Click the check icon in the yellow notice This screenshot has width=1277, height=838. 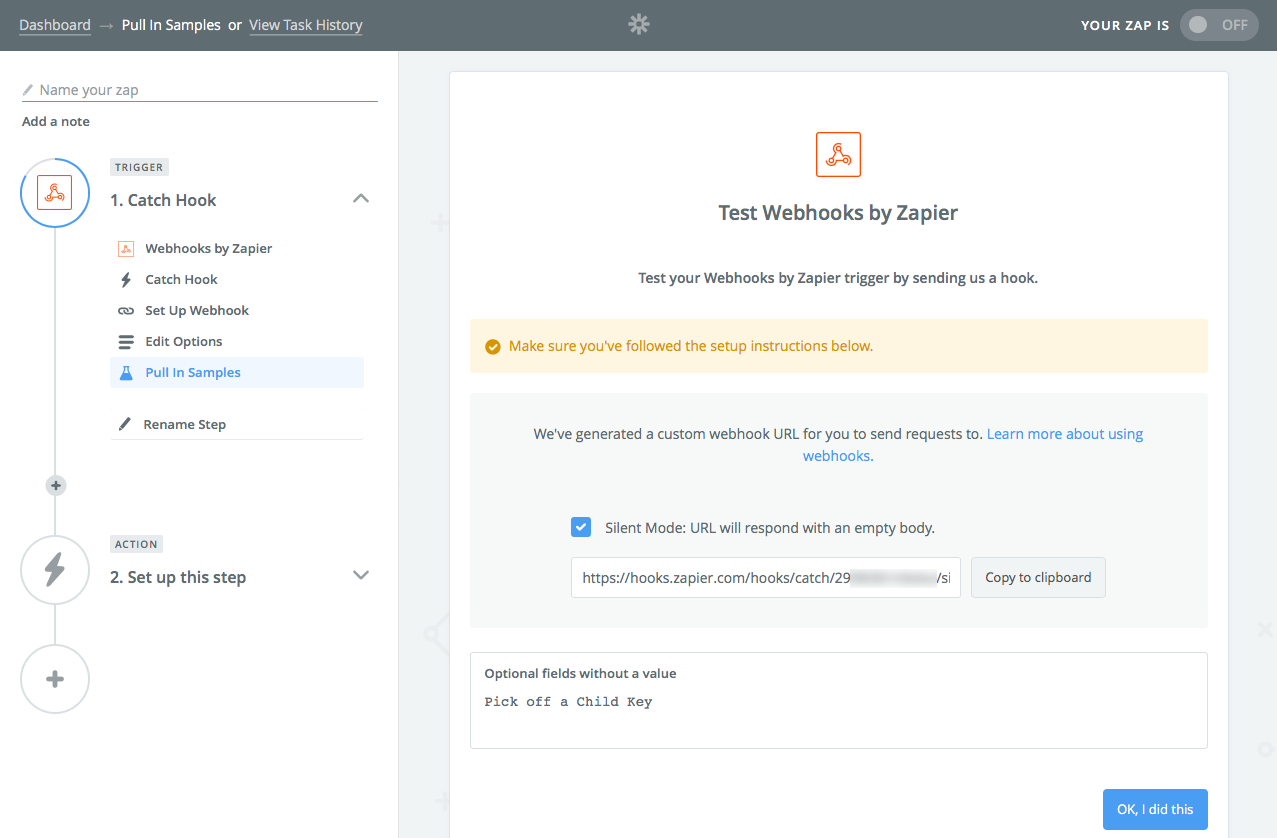[492, 347]
